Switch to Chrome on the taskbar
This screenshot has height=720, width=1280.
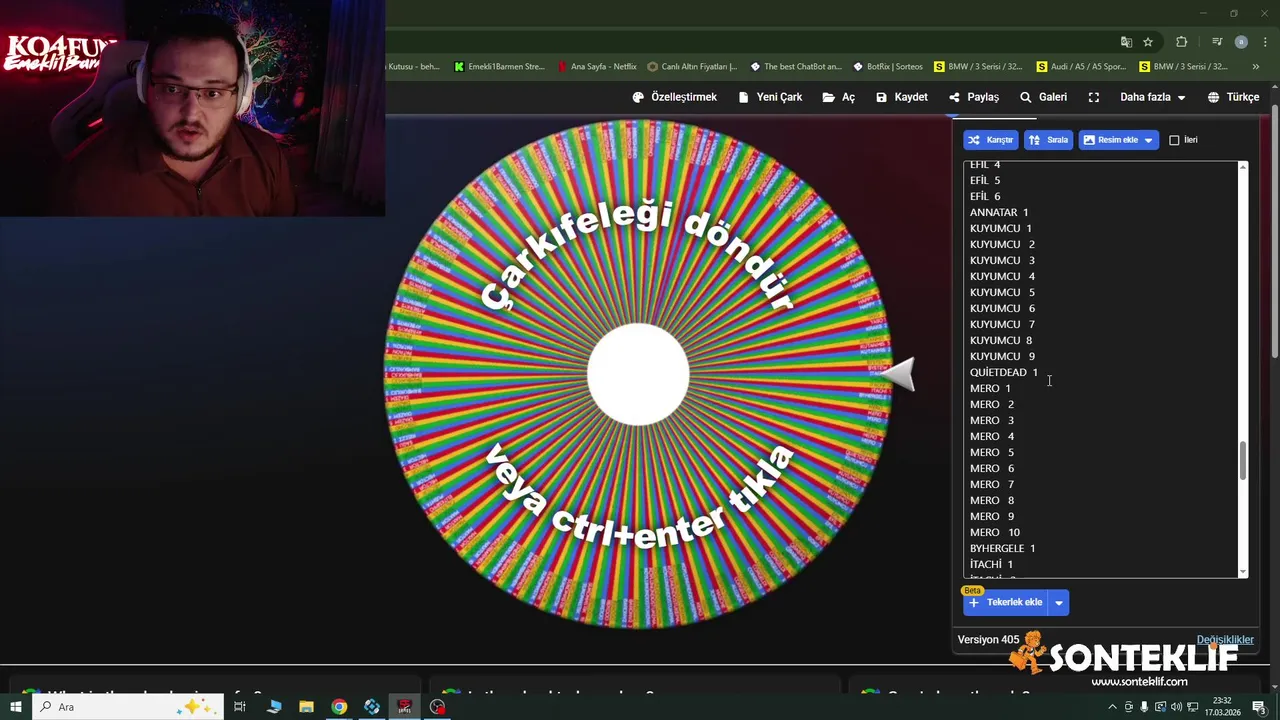(x=339, y=707)
